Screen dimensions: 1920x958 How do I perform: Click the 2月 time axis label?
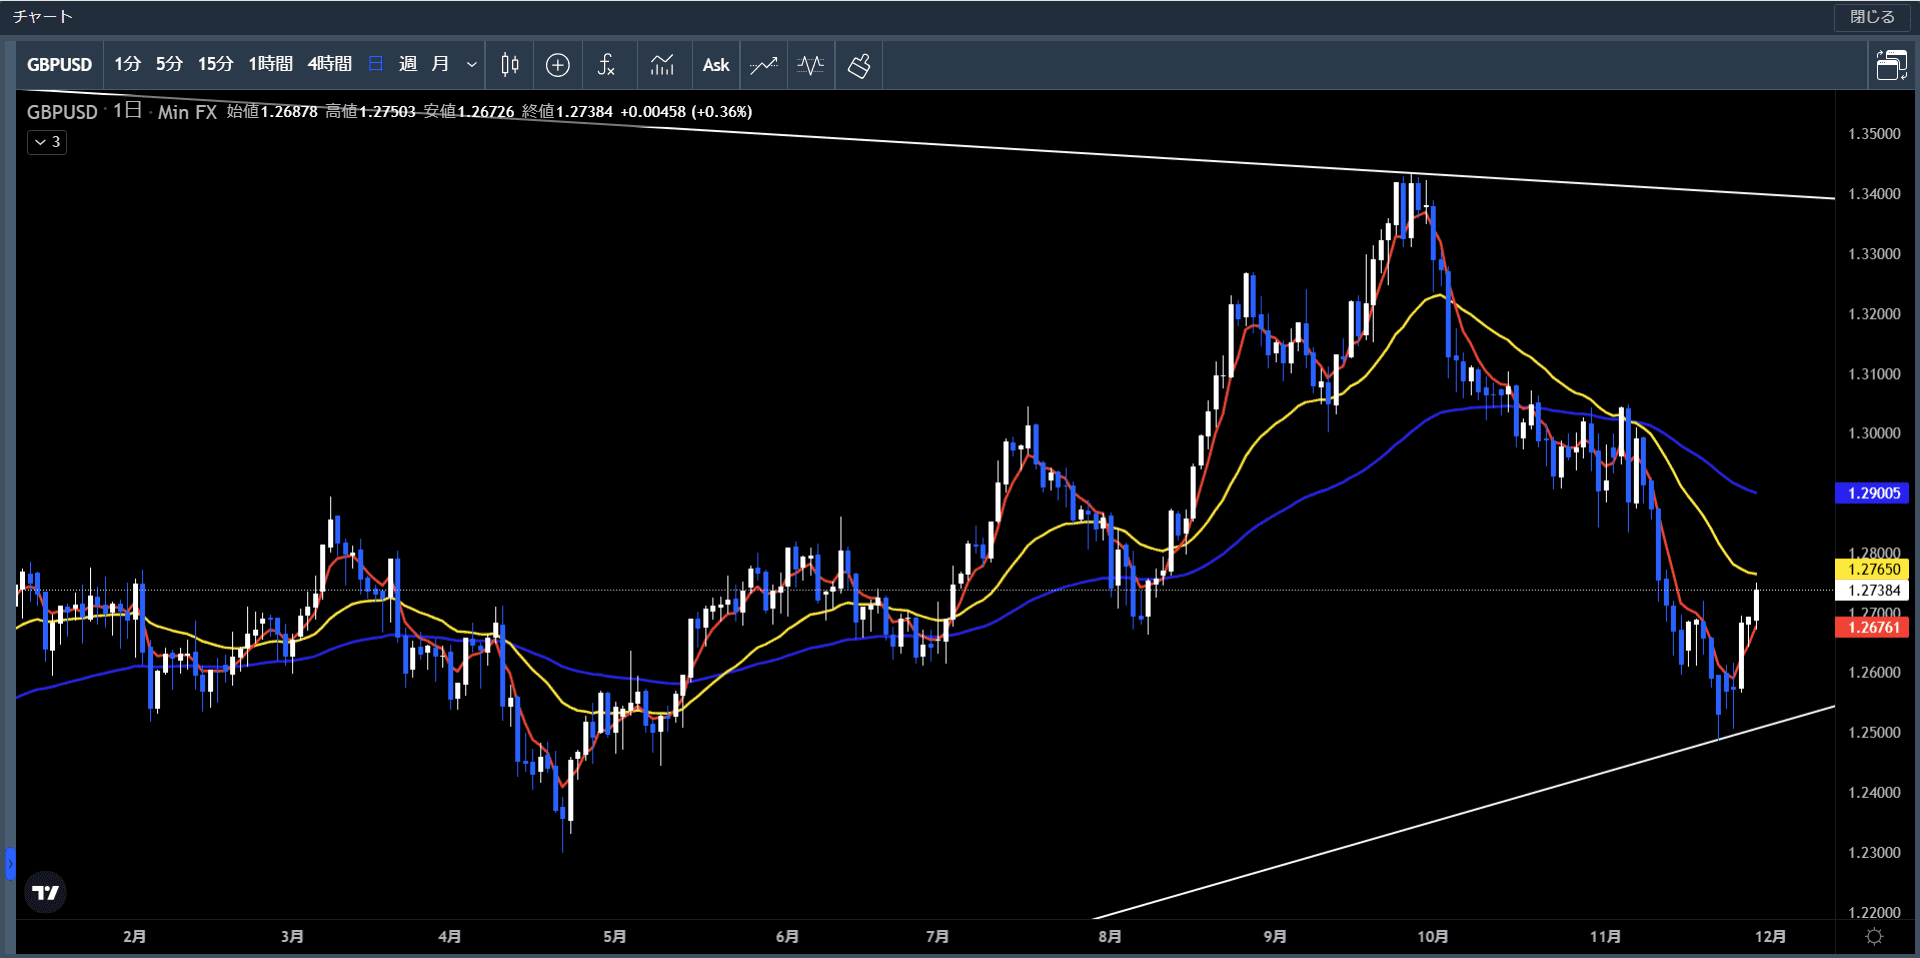pyautogui.click(x=135, y=937)
